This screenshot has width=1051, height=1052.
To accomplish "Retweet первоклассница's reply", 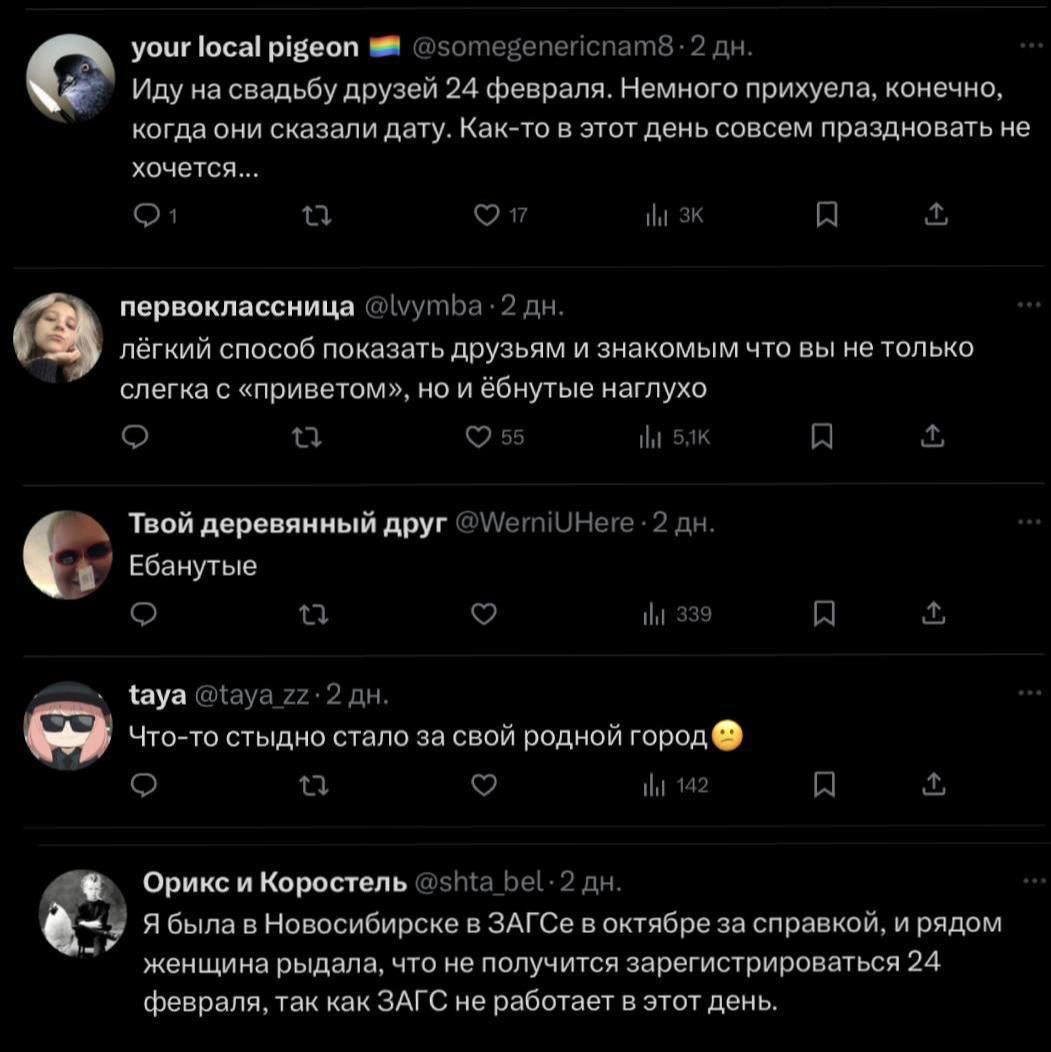I will point(308,436).
